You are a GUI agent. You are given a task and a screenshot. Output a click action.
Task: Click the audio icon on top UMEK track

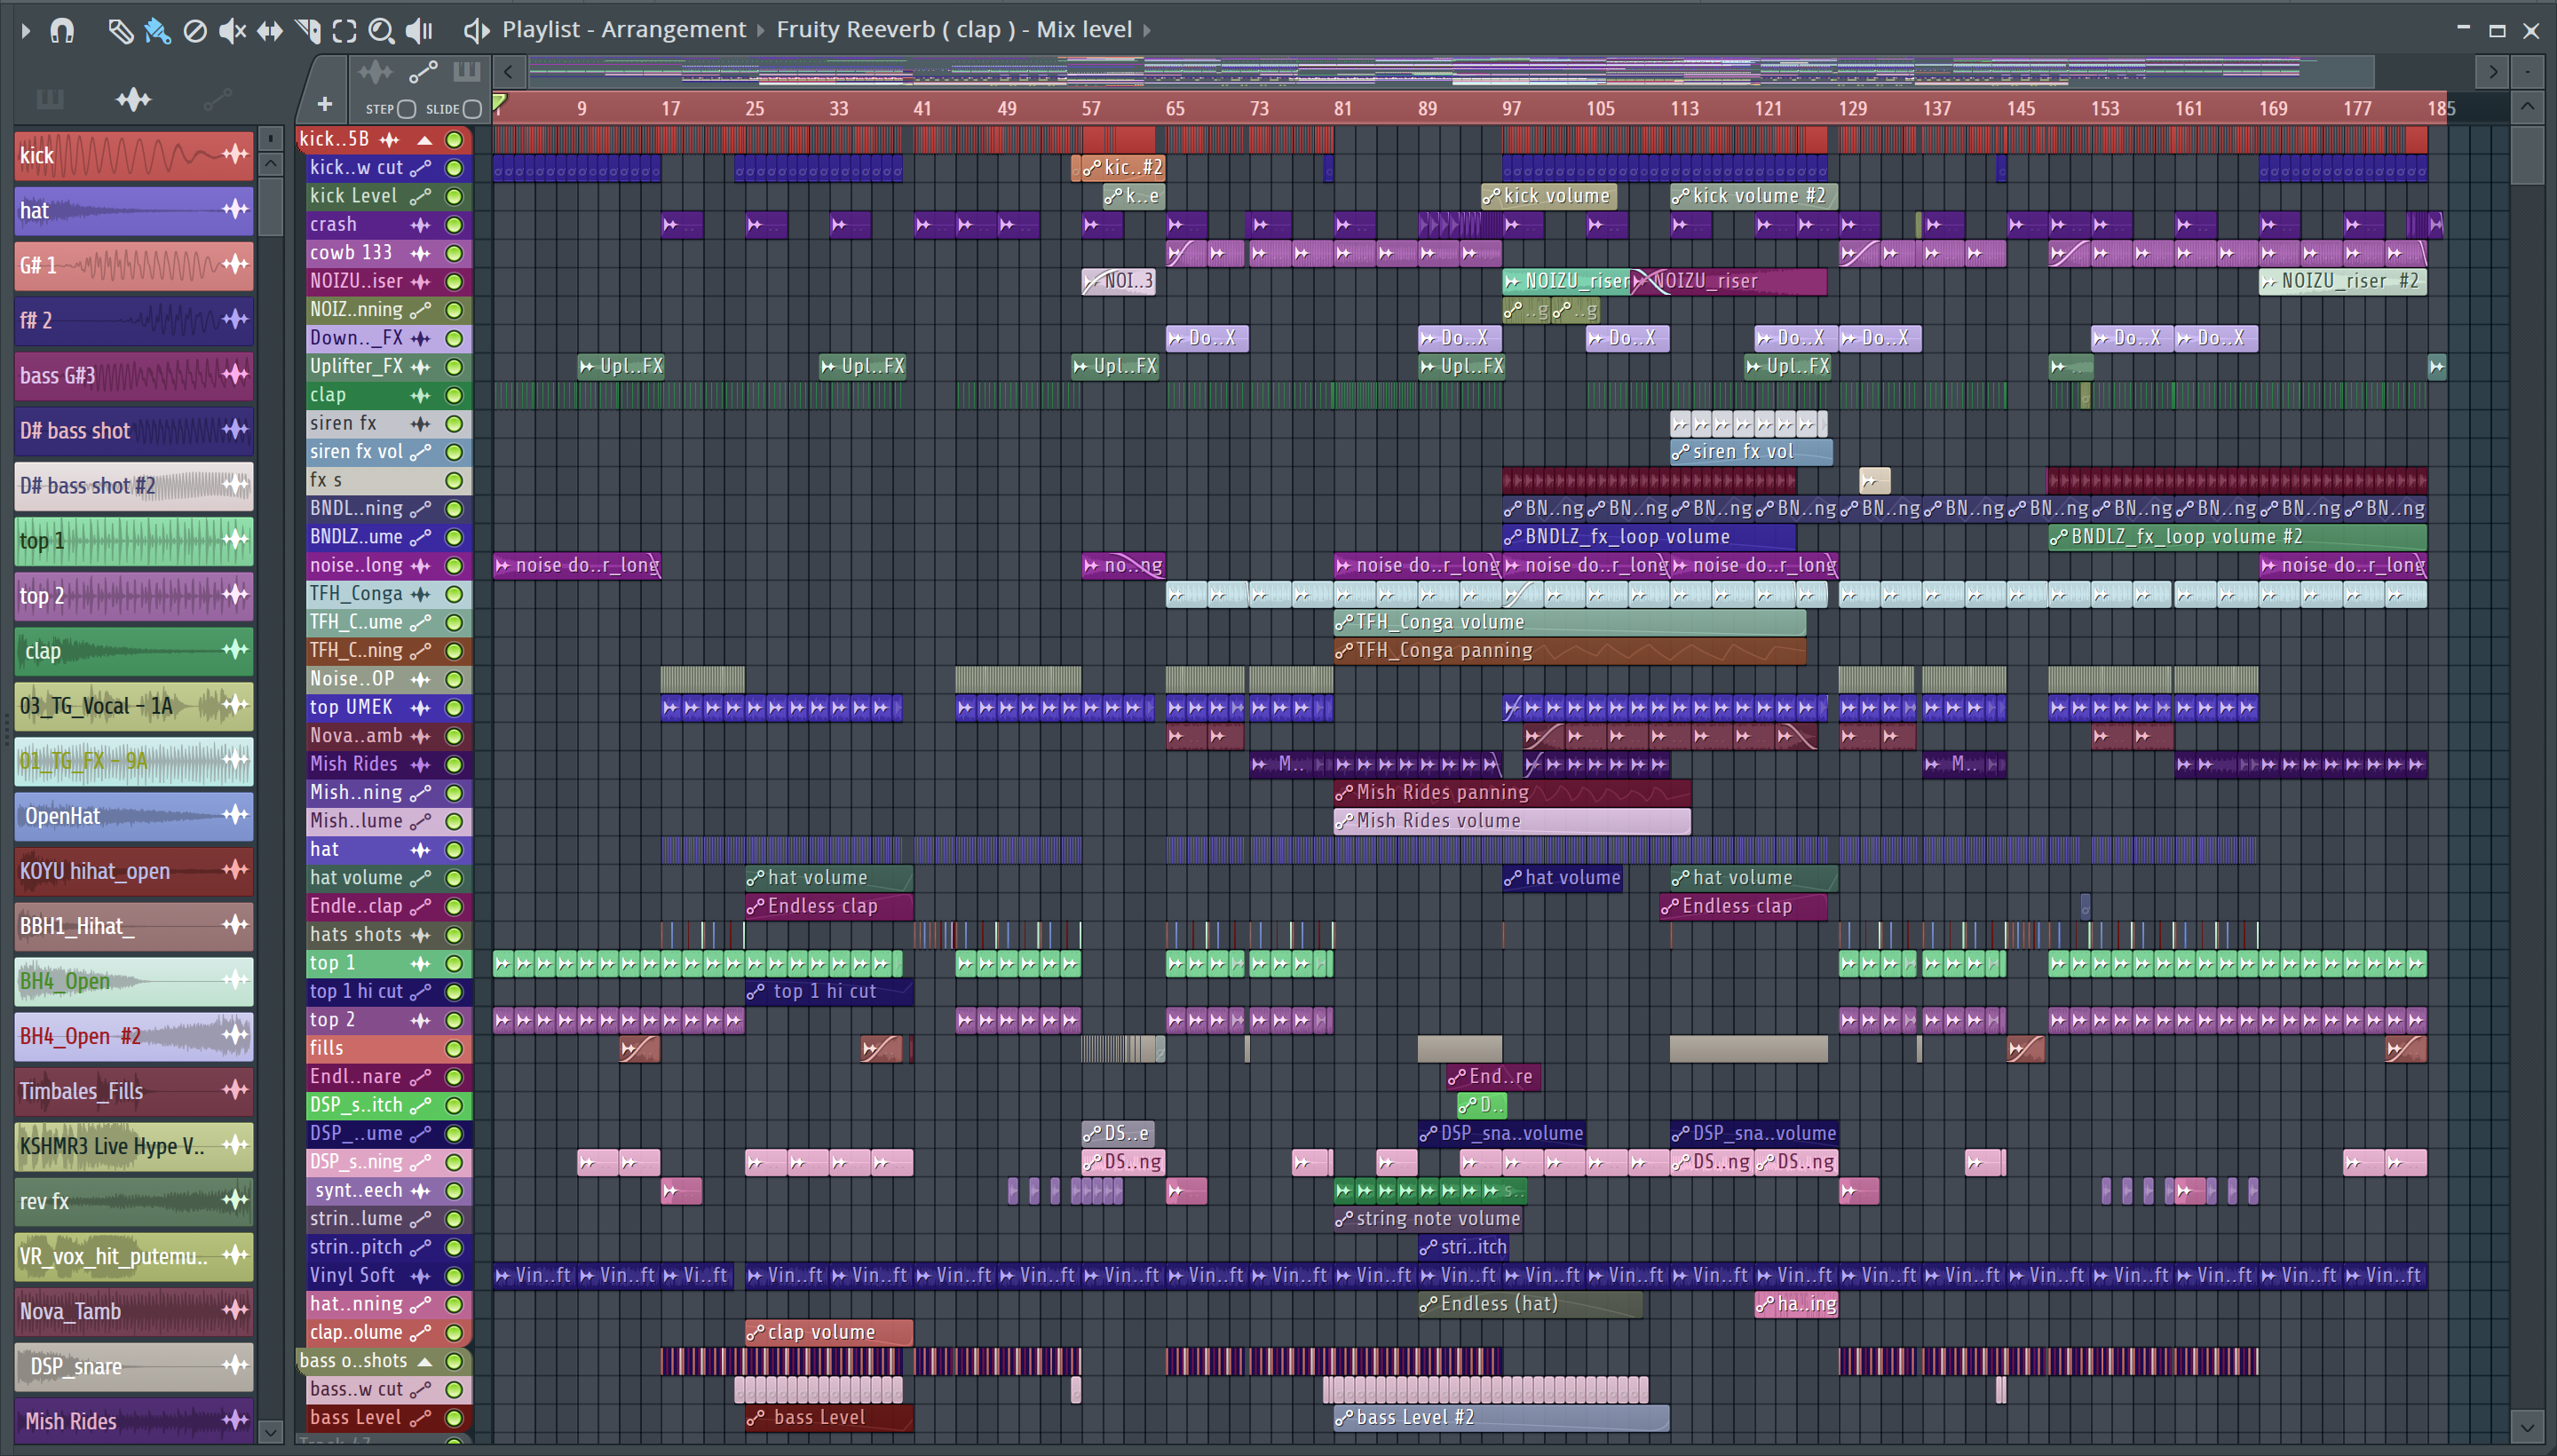pyautogui.click(x=421, y=708)
